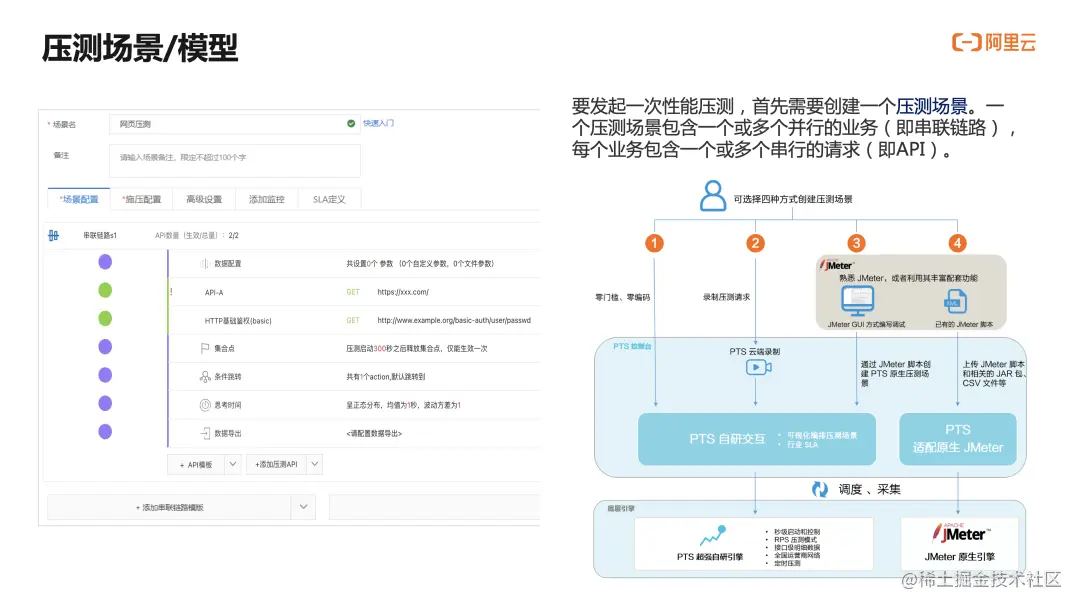Select the API-A row label

(214, 293)
